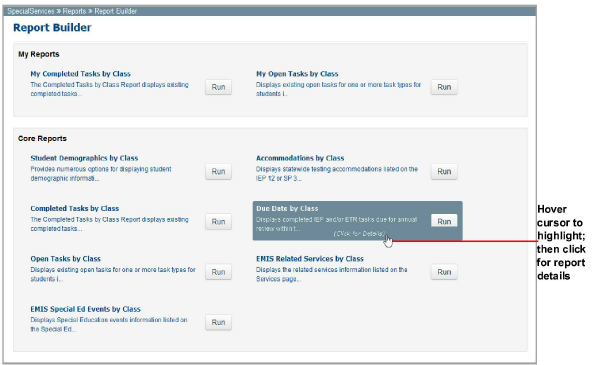595x365 pixels.
Task: Go to Reports in the breadcrumb
Action: (74, 11)
